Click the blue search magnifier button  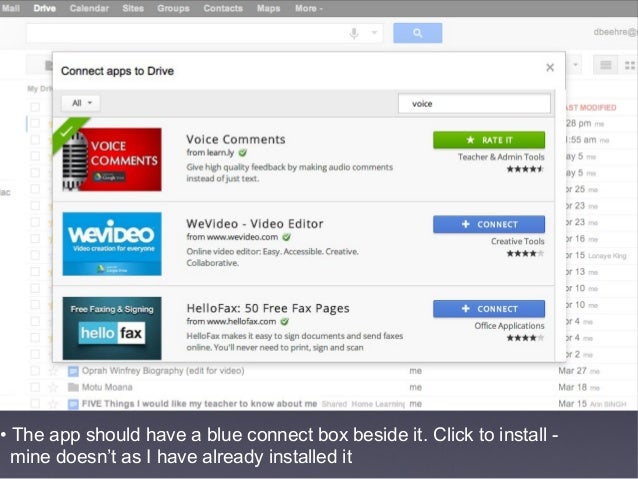click(x=417, y=33)
